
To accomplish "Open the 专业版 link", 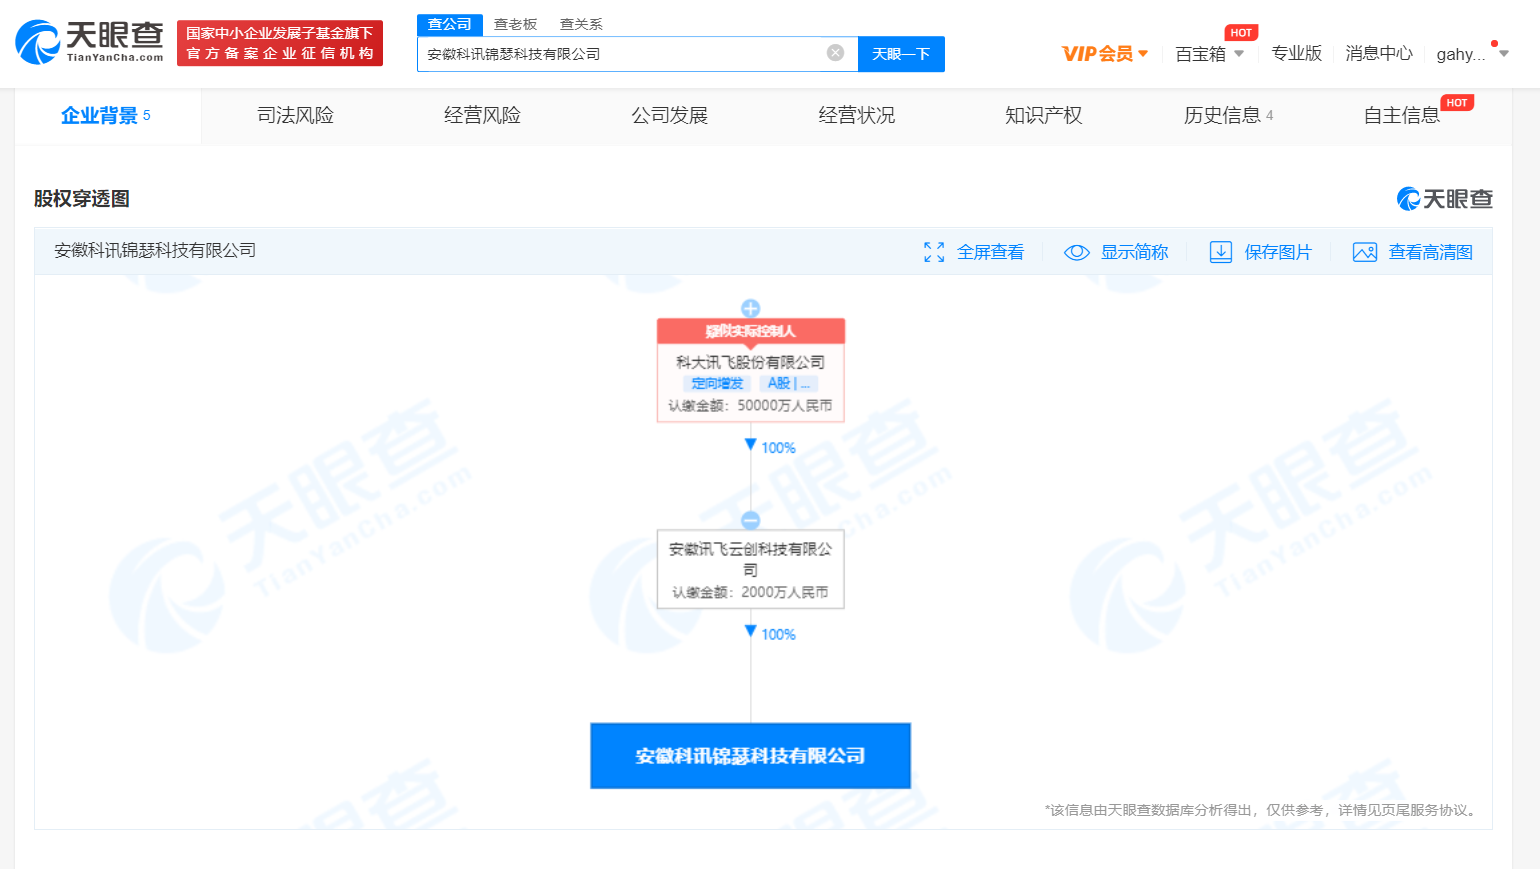I will 1297,53.
